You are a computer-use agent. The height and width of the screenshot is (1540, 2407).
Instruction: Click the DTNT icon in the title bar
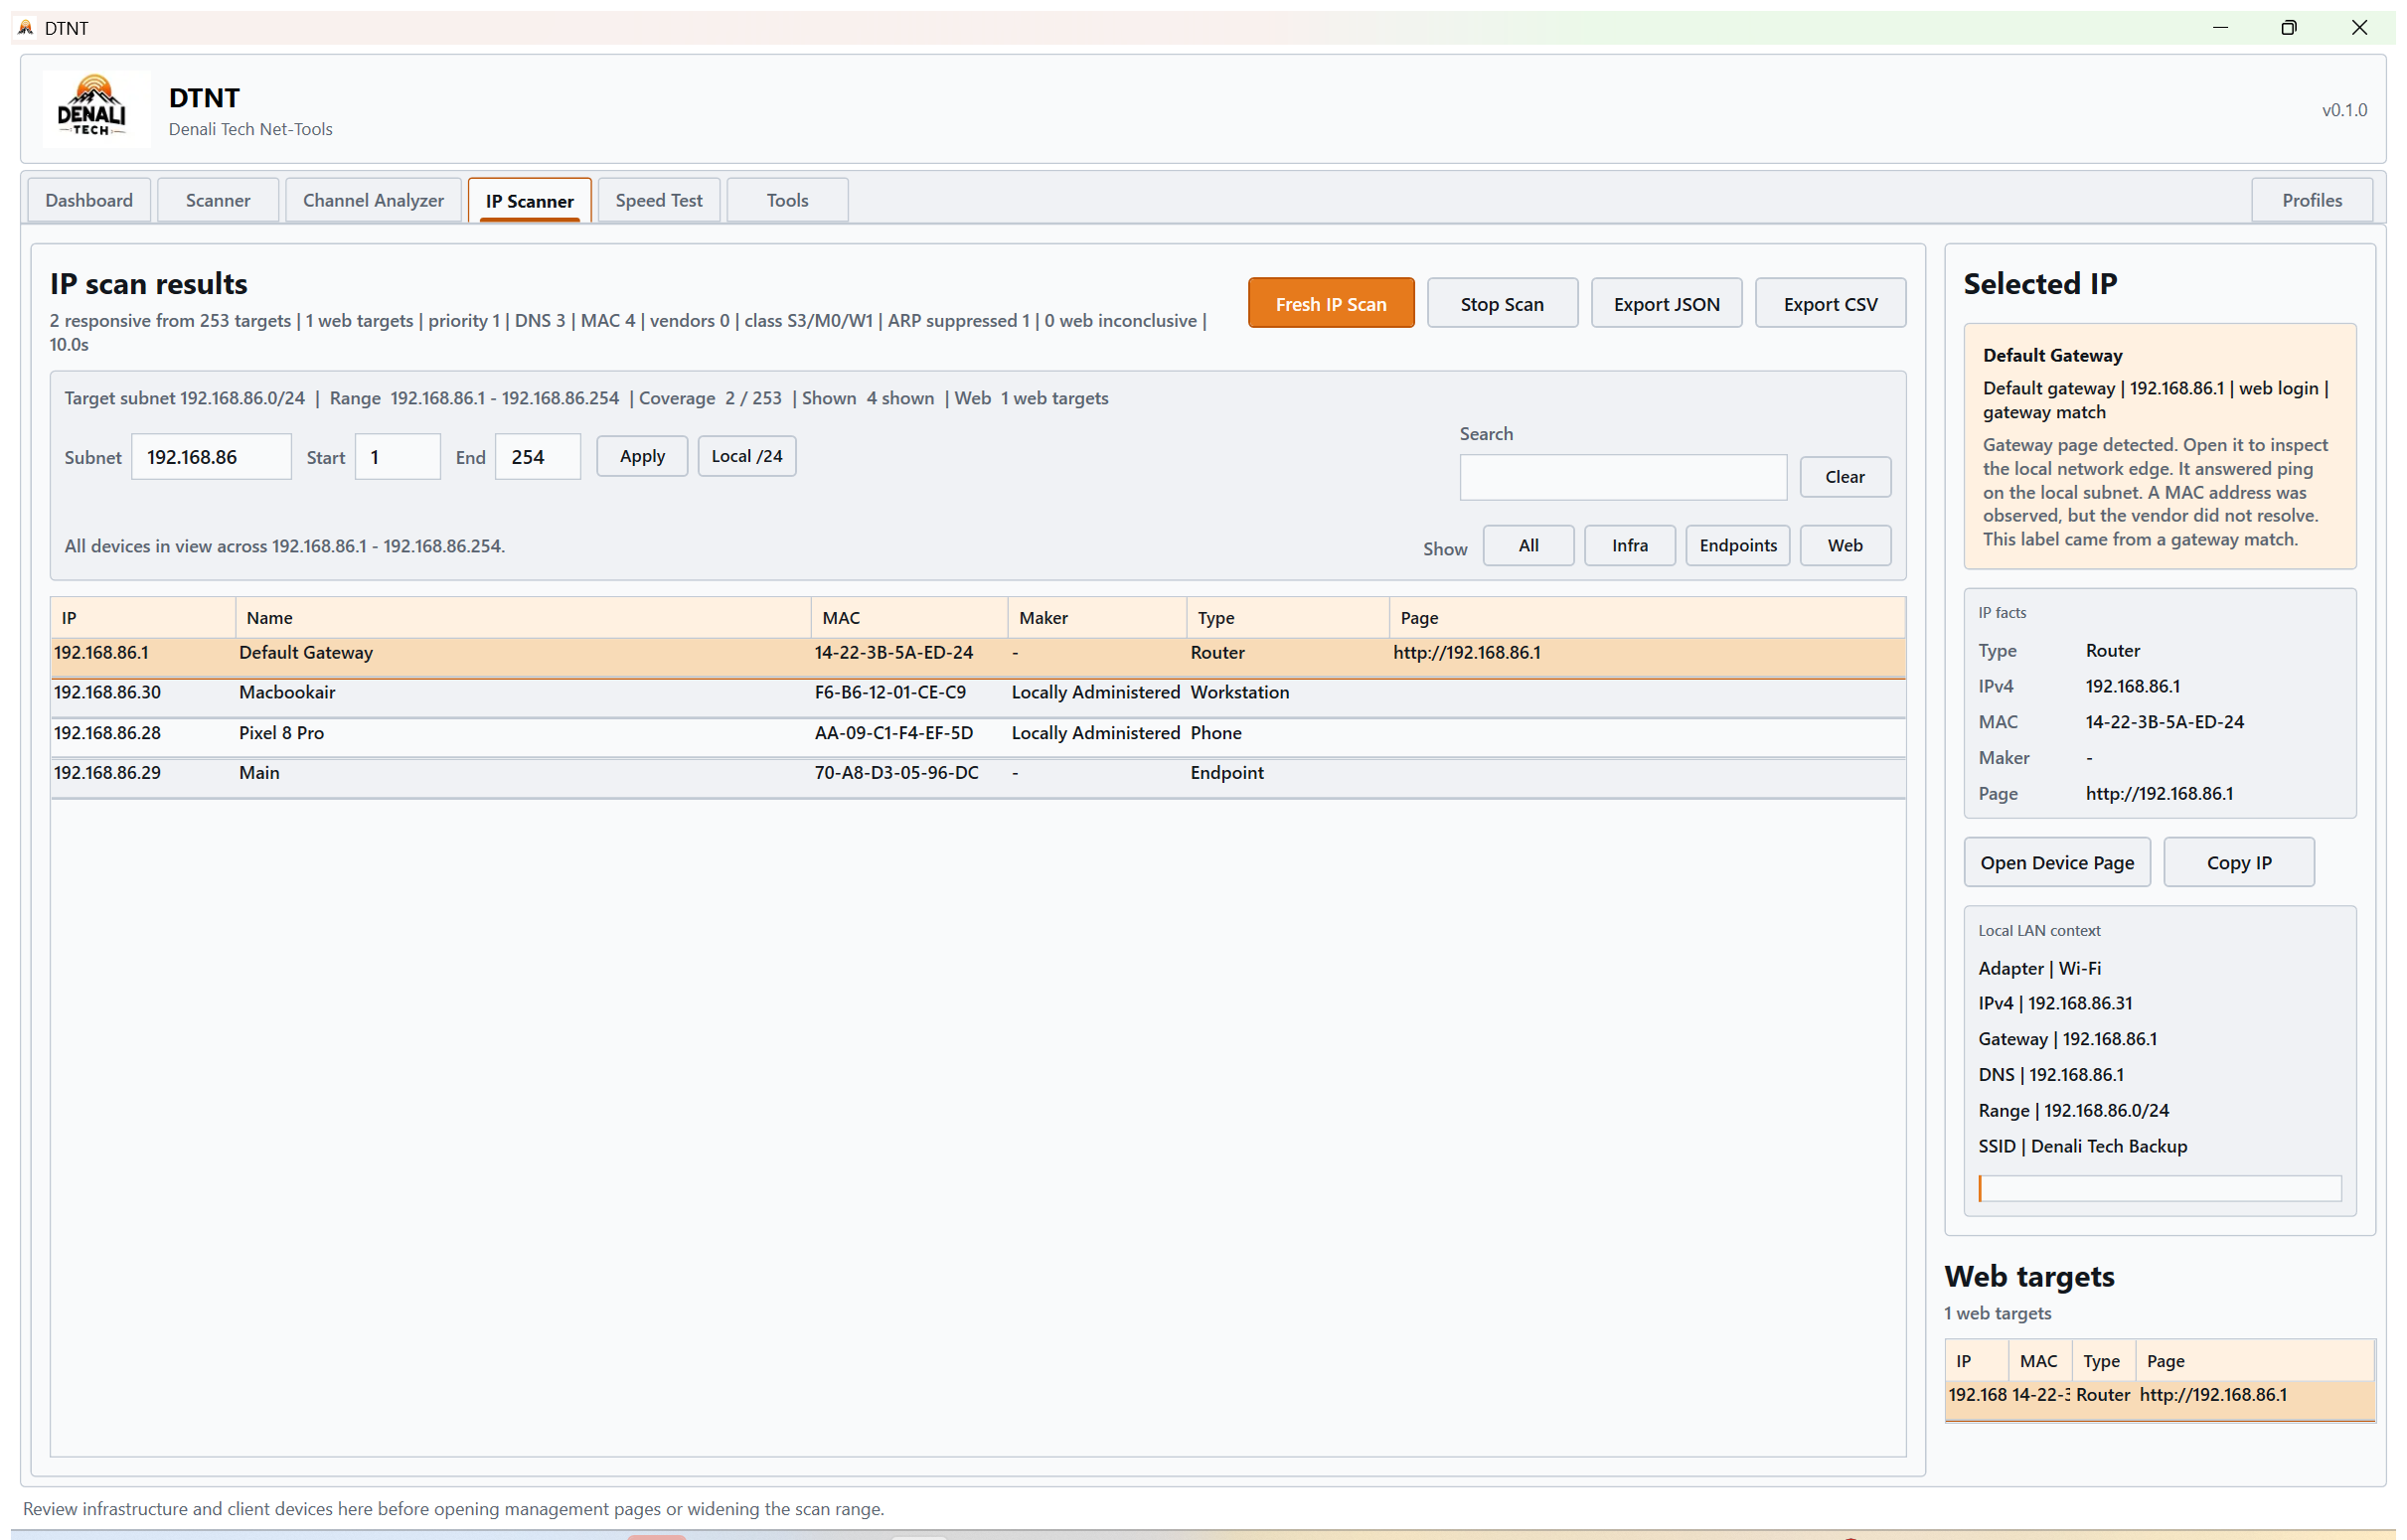[24, 27]
